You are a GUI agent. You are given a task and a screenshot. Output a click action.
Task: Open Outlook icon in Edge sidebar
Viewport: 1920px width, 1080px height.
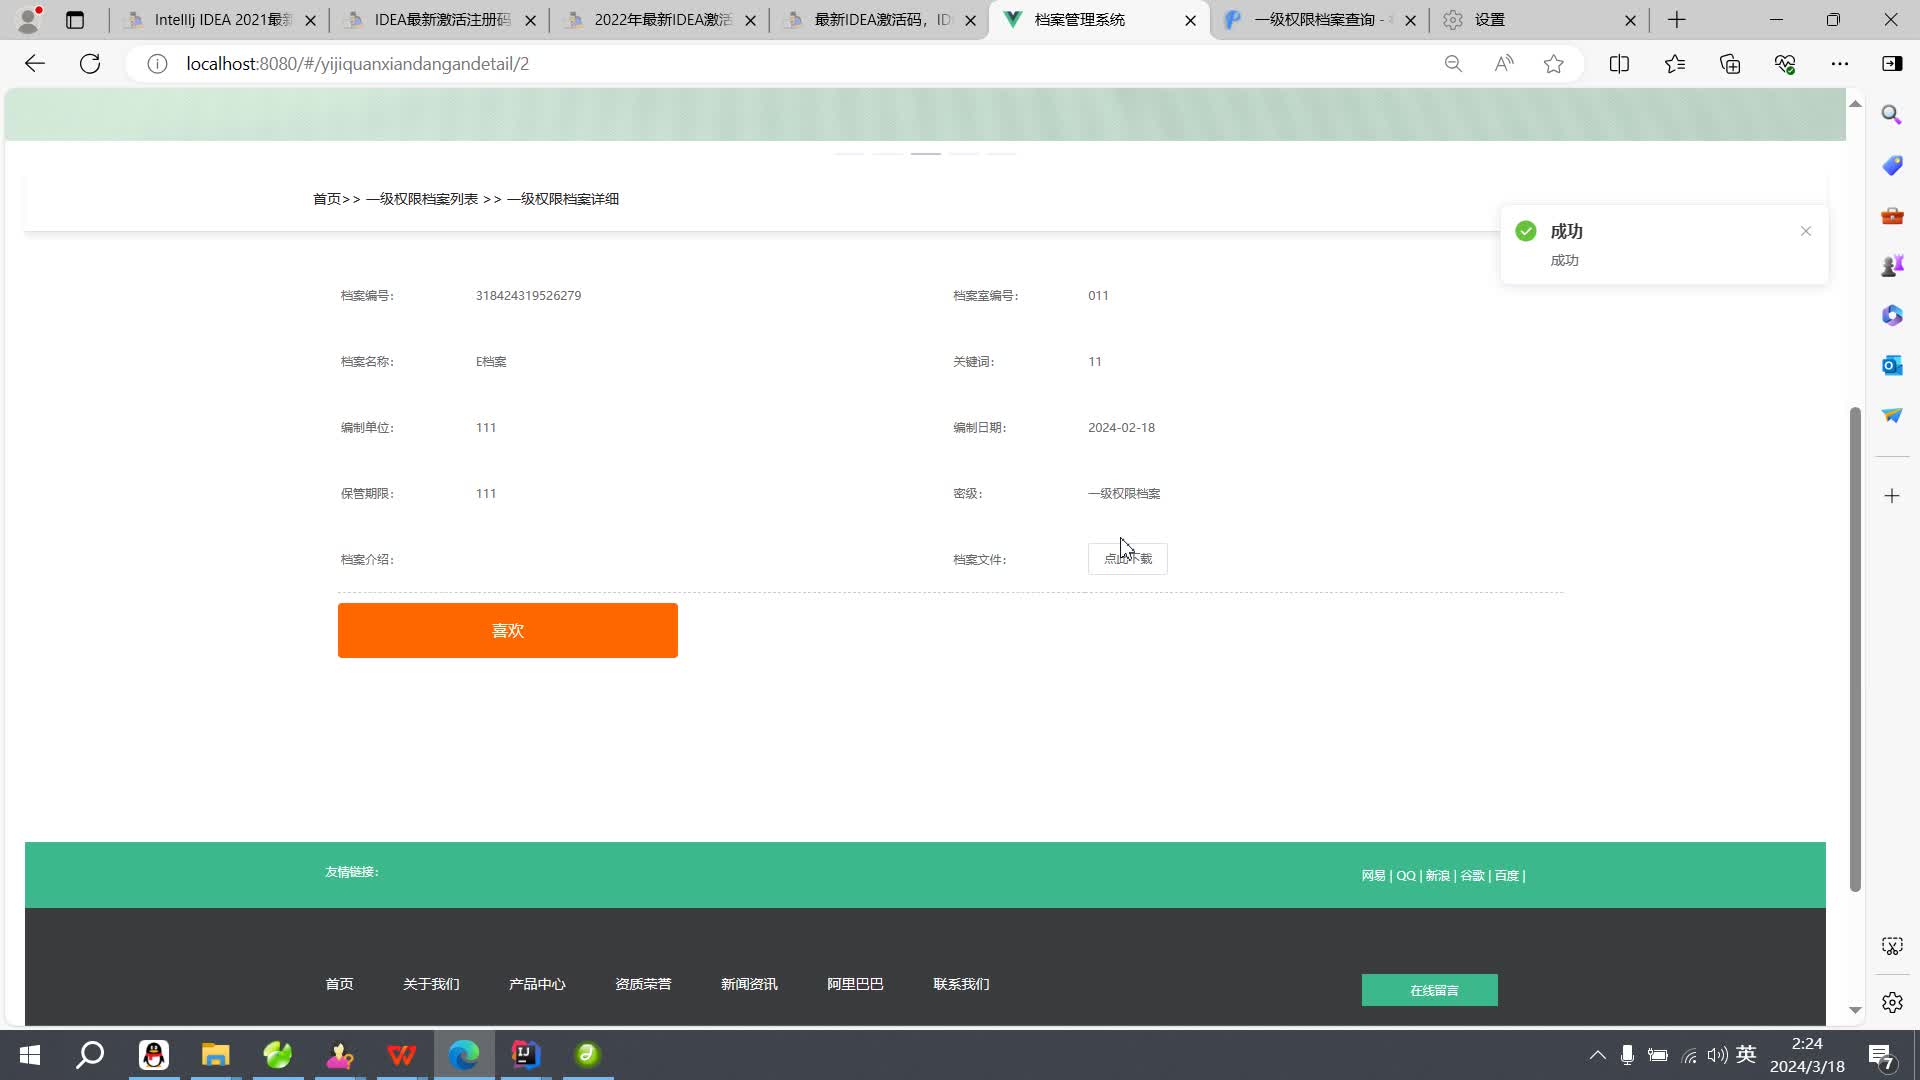coord(1891,366)
